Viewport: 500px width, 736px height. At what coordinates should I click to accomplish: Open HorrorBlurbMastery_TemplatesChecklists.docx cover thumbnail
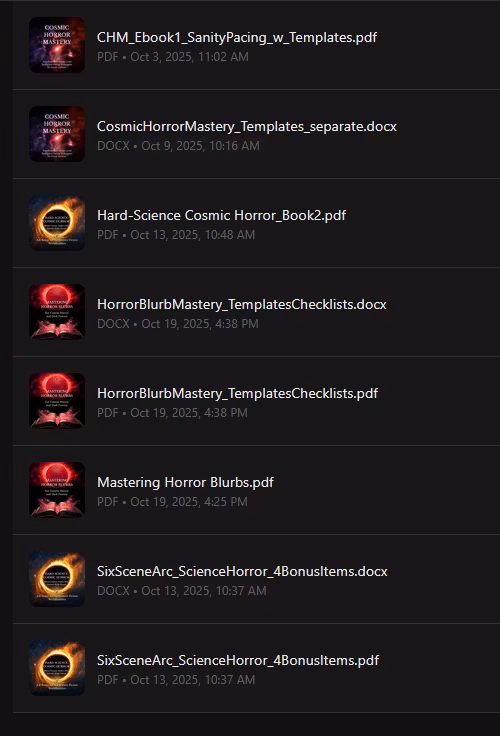[x=57, y=312]
